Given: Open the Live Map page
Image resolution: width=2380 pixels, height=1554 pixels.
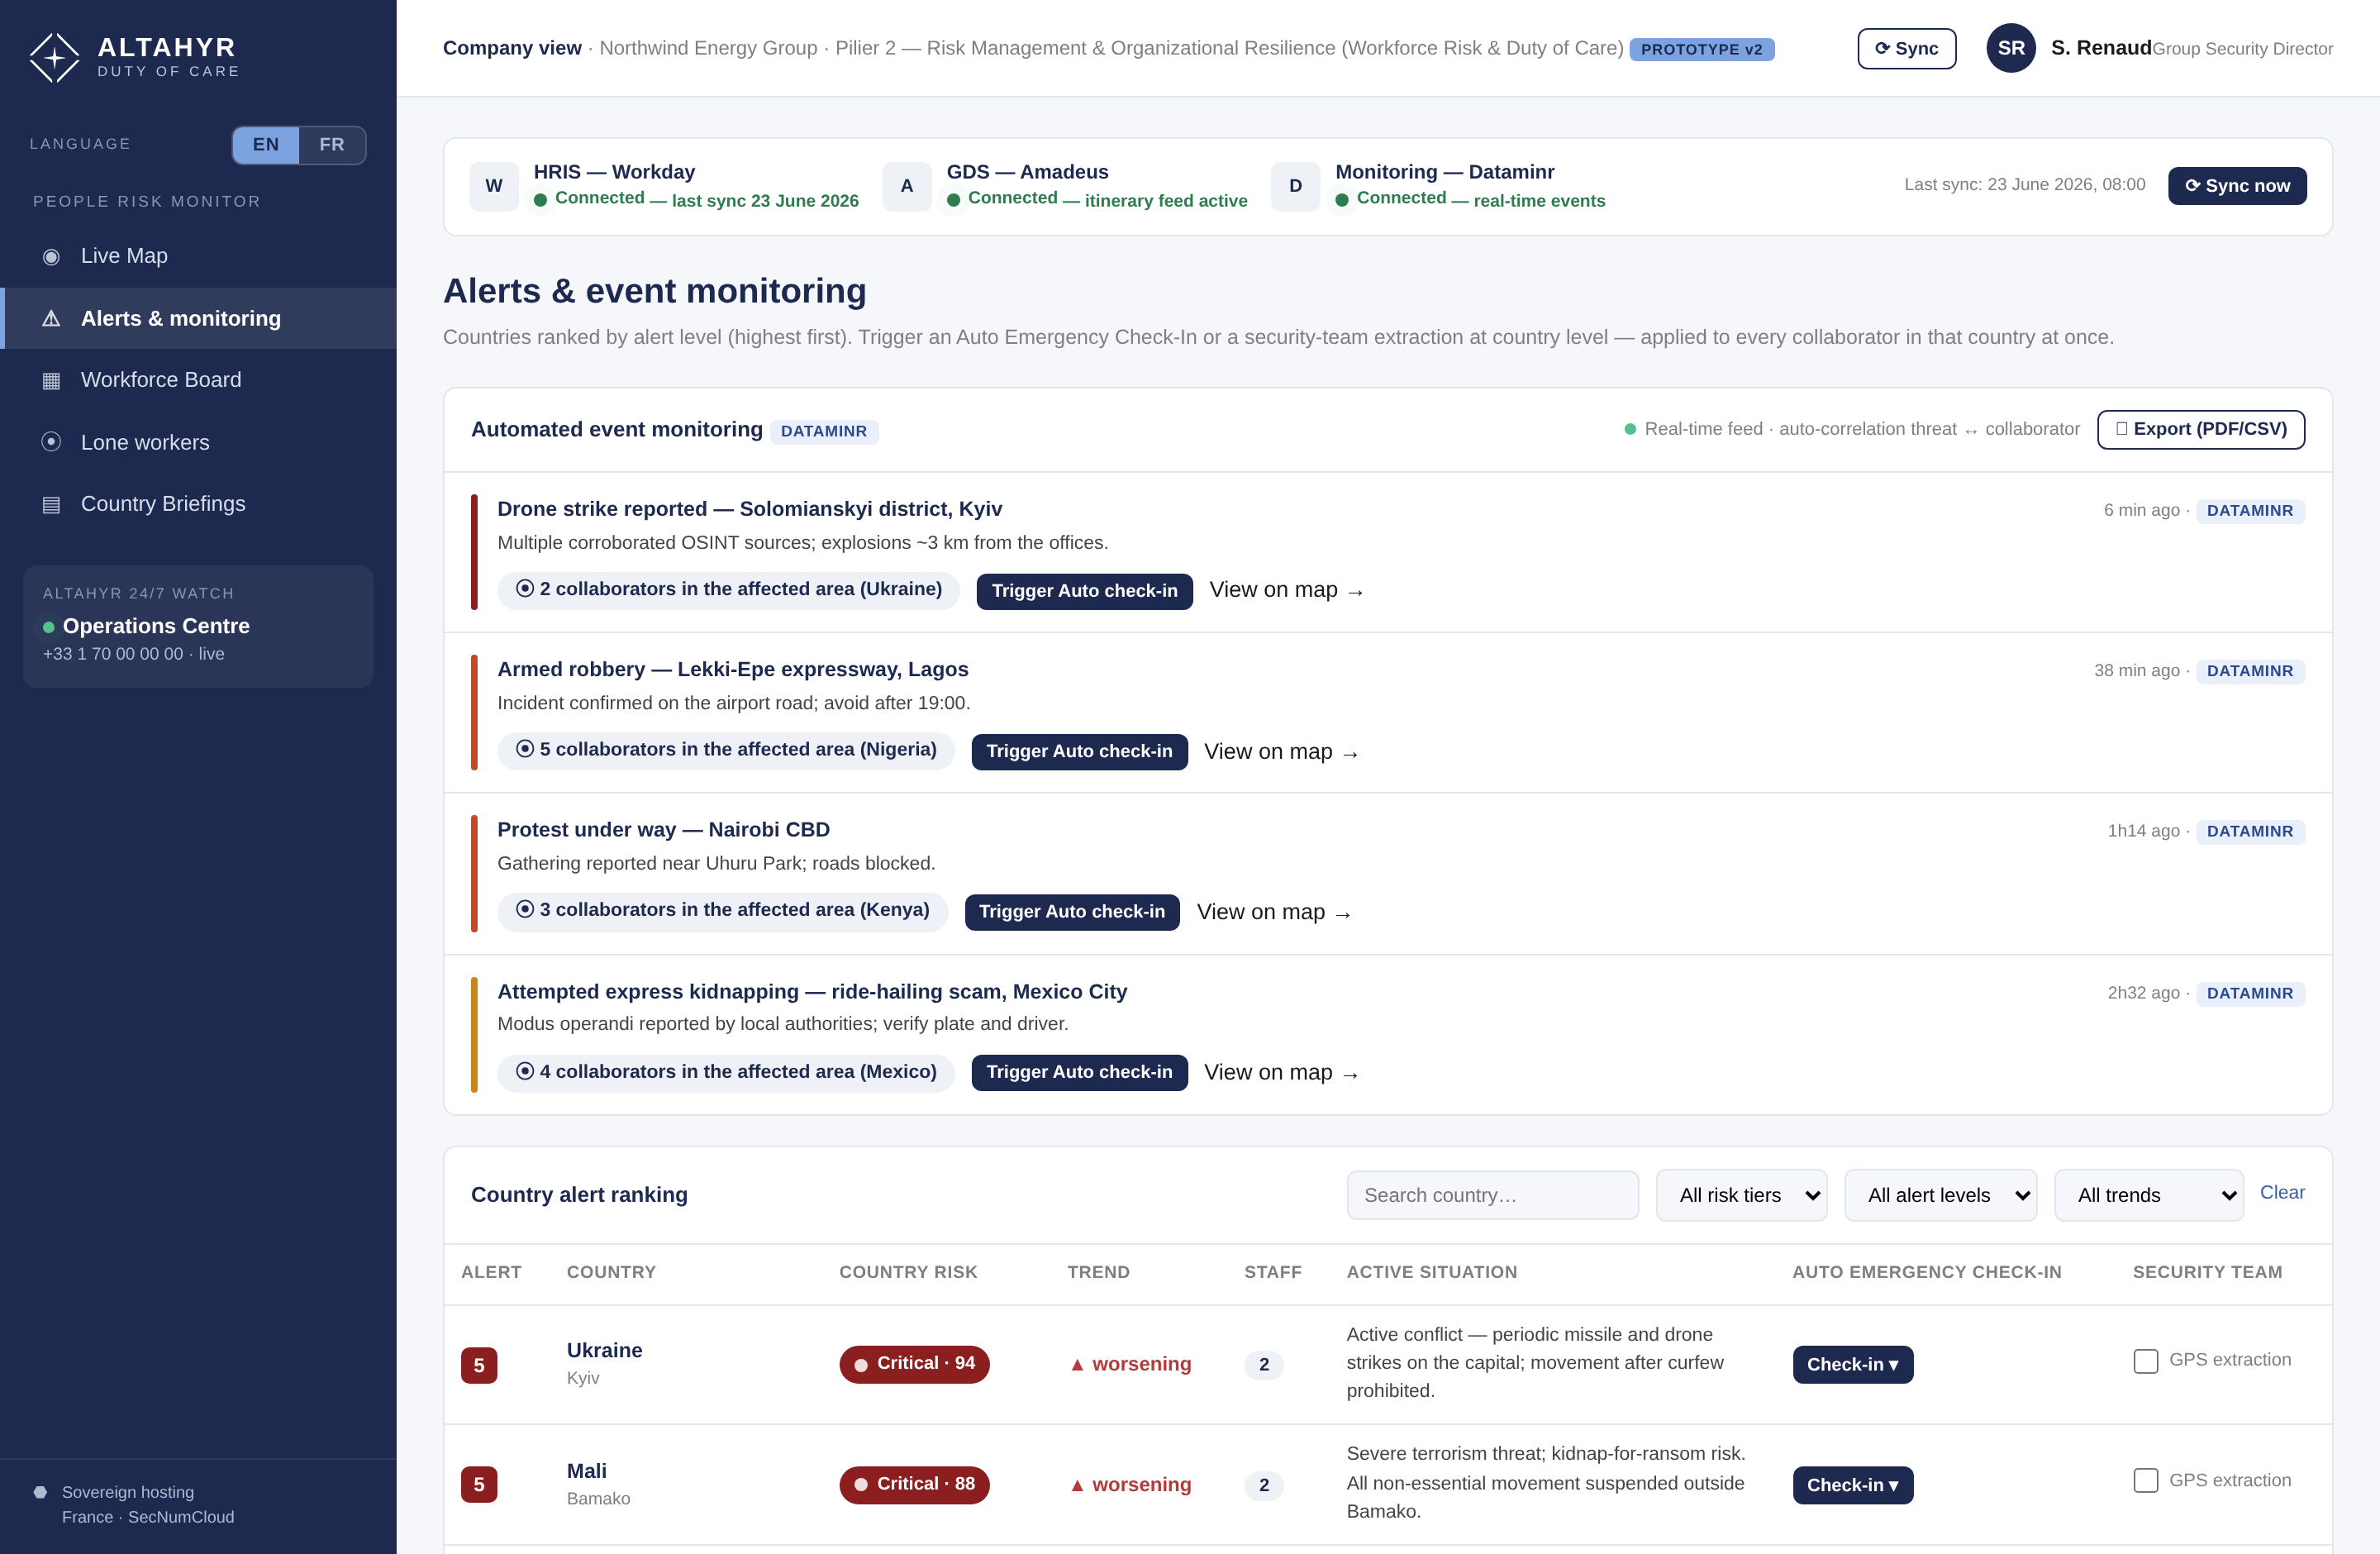Looking at the screenshot, I should [198, 257].
